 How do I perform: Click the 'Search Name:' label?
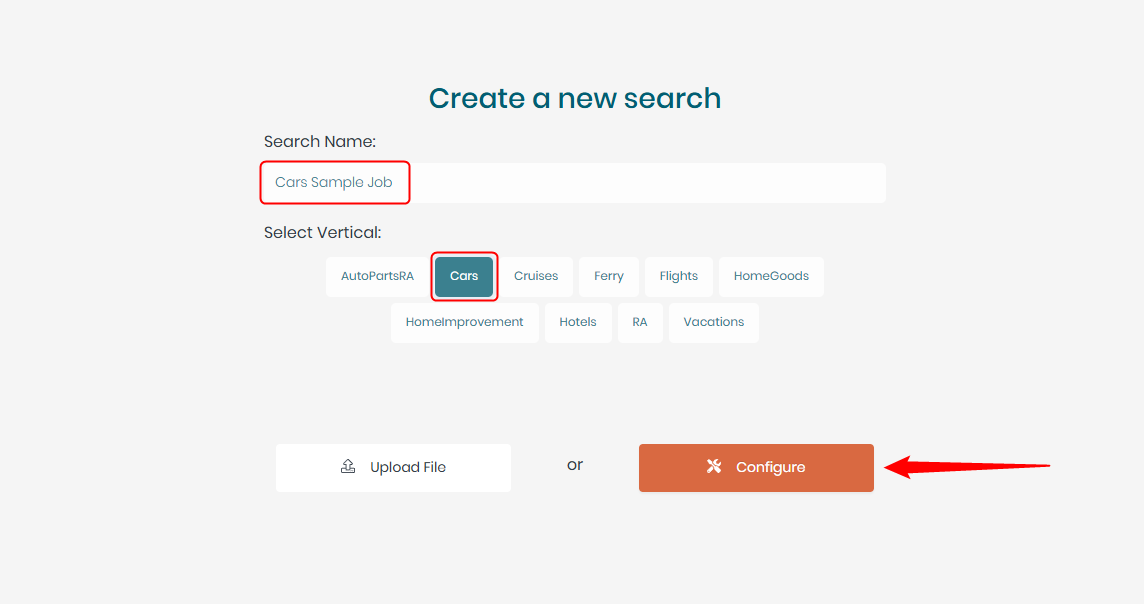point(319,141)
